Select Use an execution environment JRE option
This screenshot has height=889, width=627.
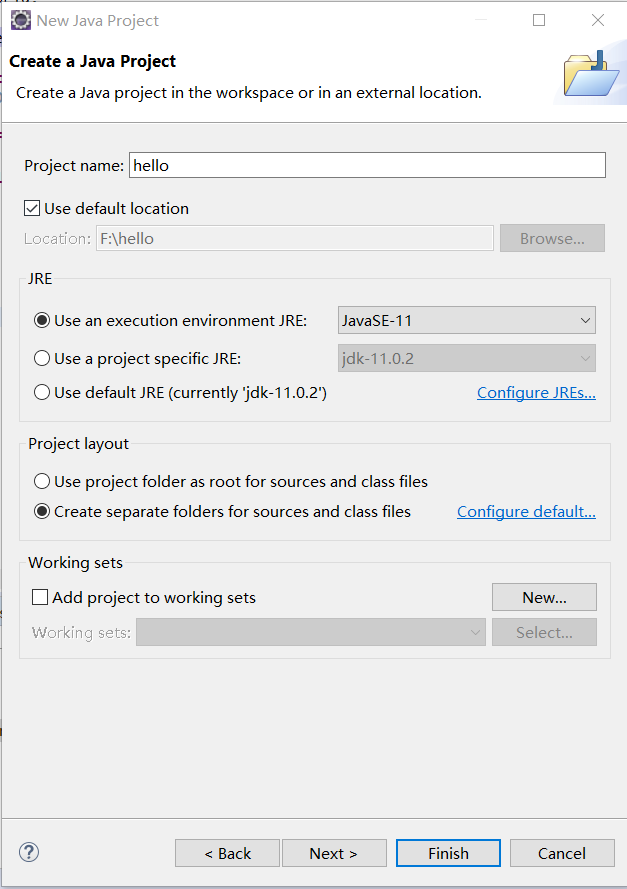coord(42,321)
